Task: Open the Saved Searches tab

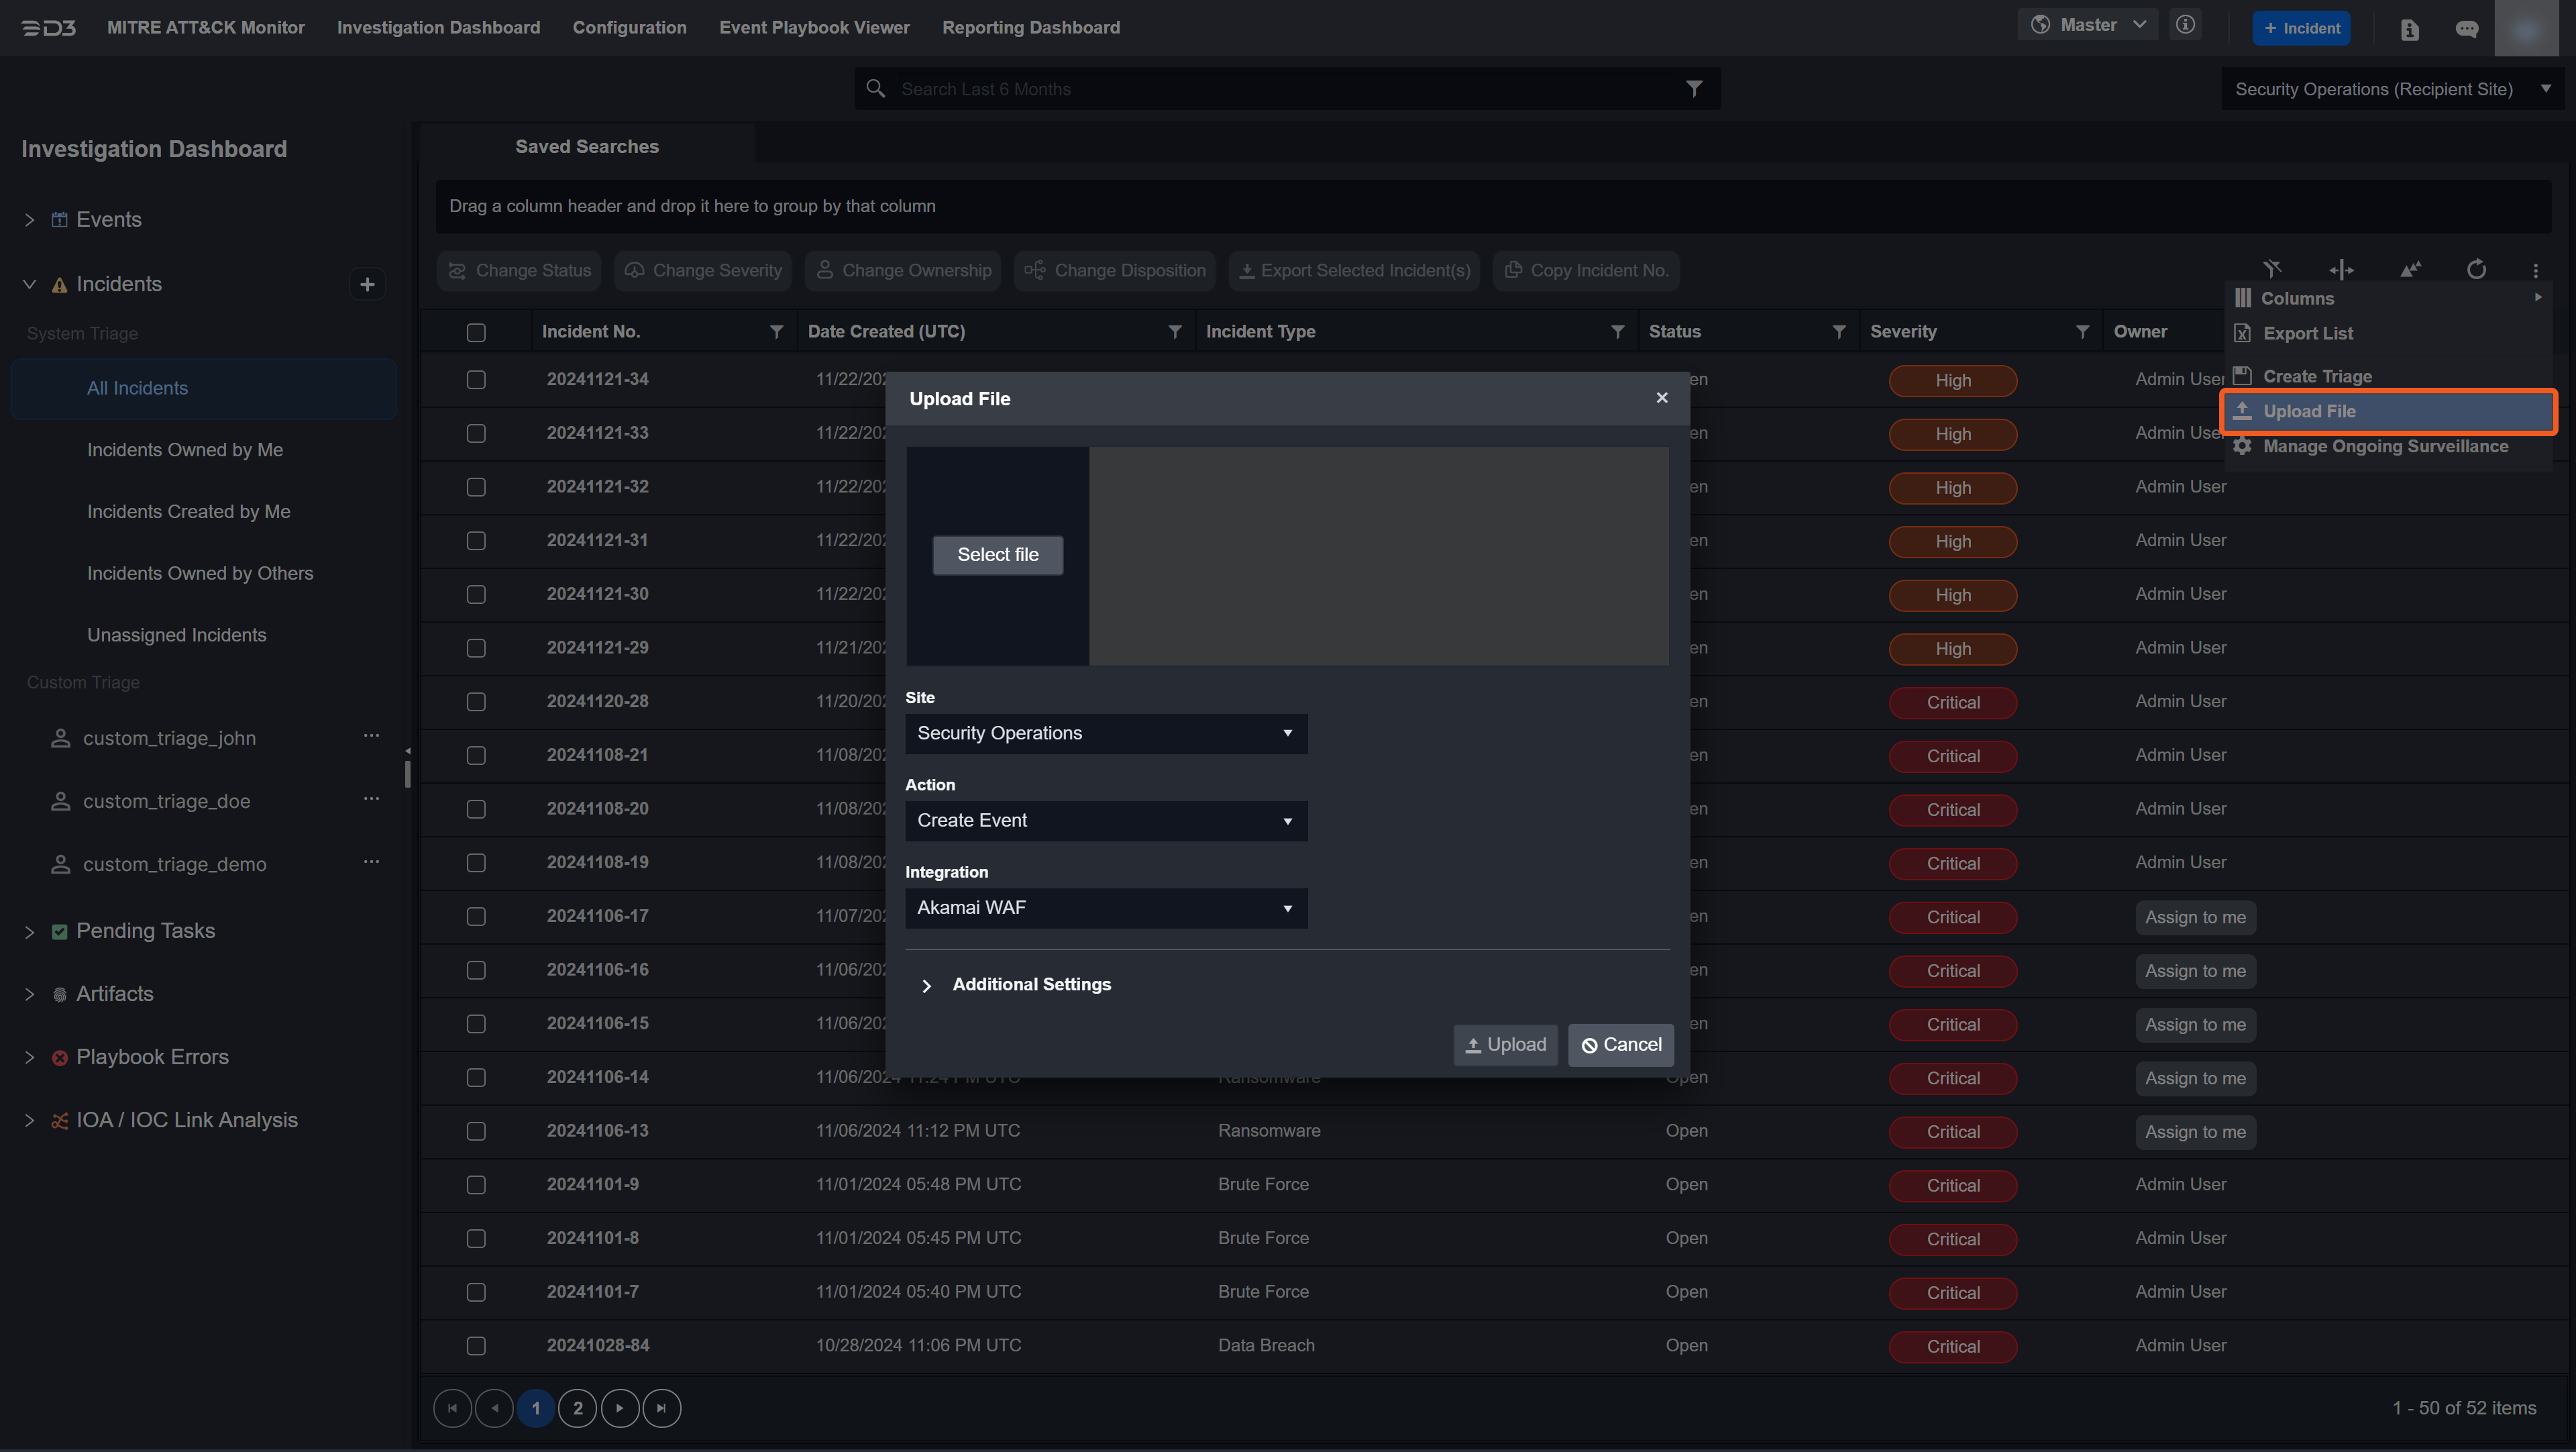Action: pyautogui.click(x=586, y=146)
